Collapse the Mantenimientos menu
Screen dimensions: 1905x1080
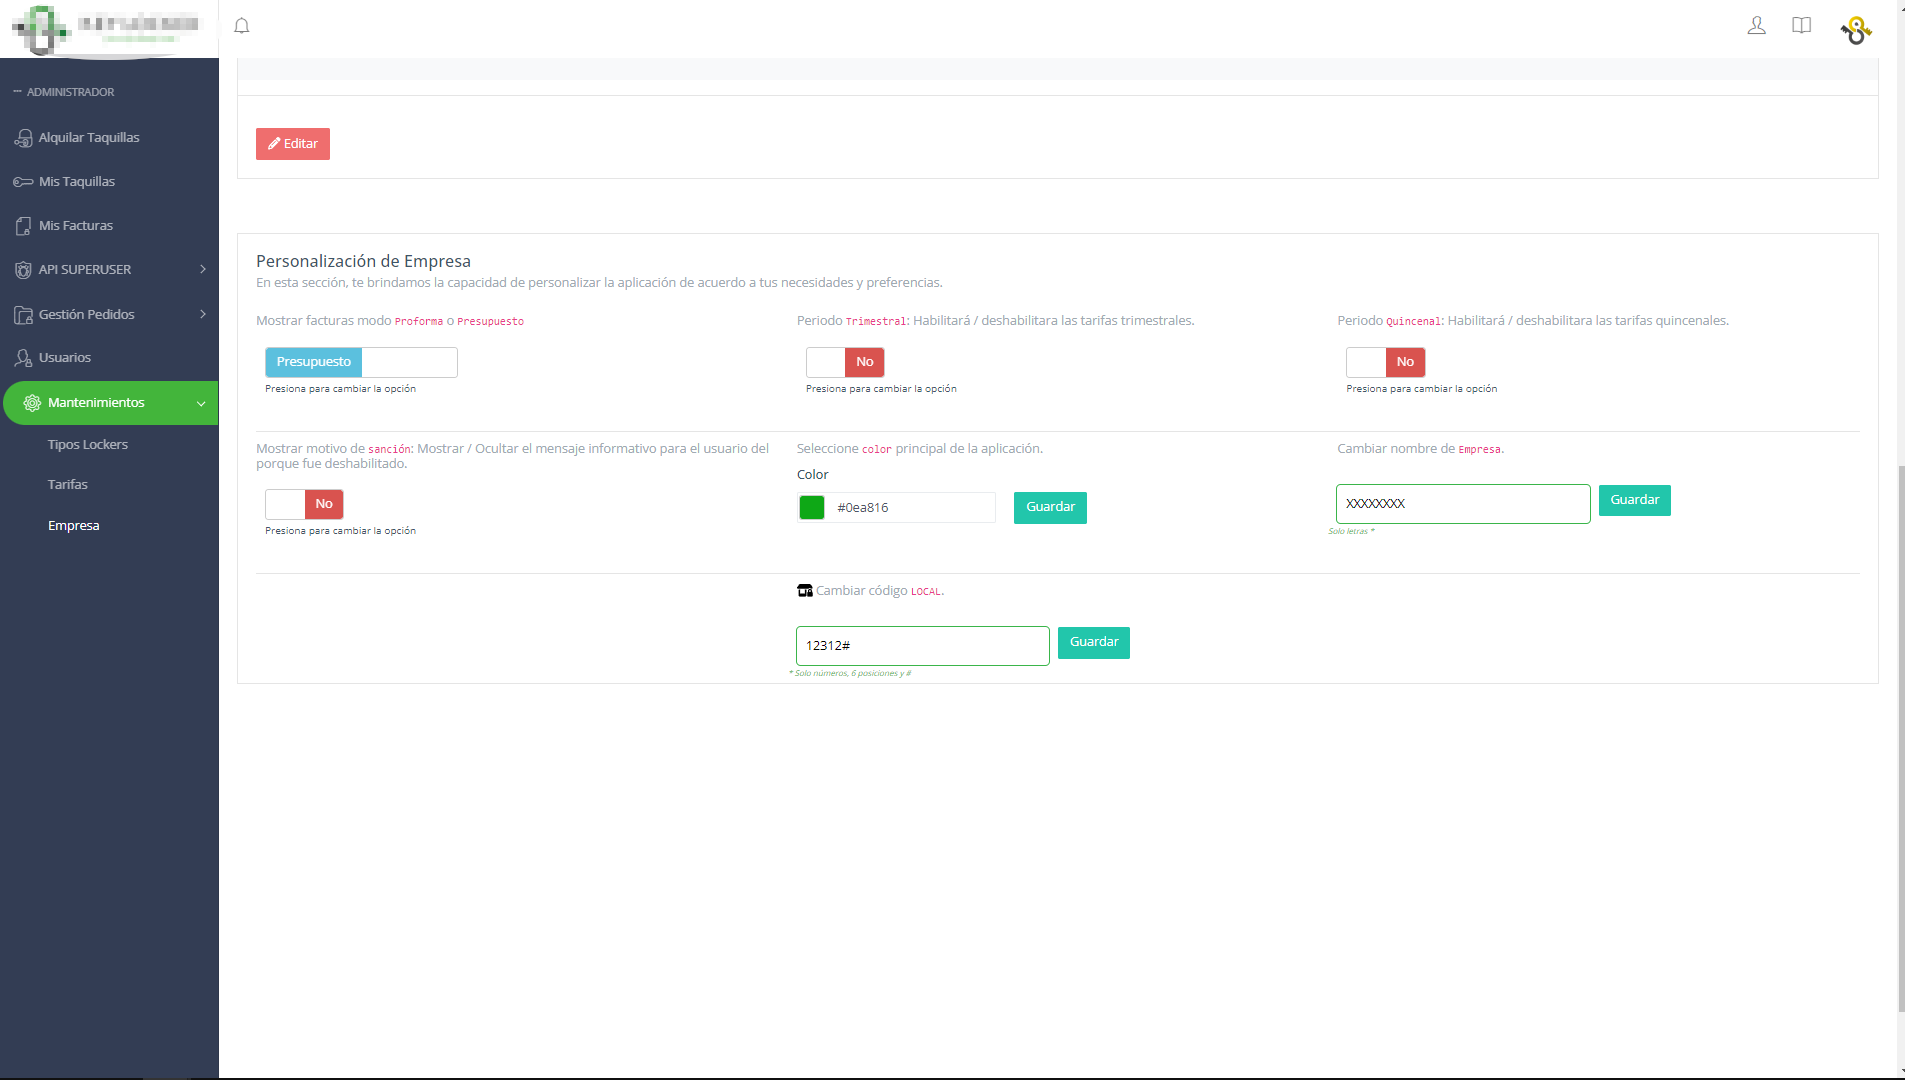201,403
